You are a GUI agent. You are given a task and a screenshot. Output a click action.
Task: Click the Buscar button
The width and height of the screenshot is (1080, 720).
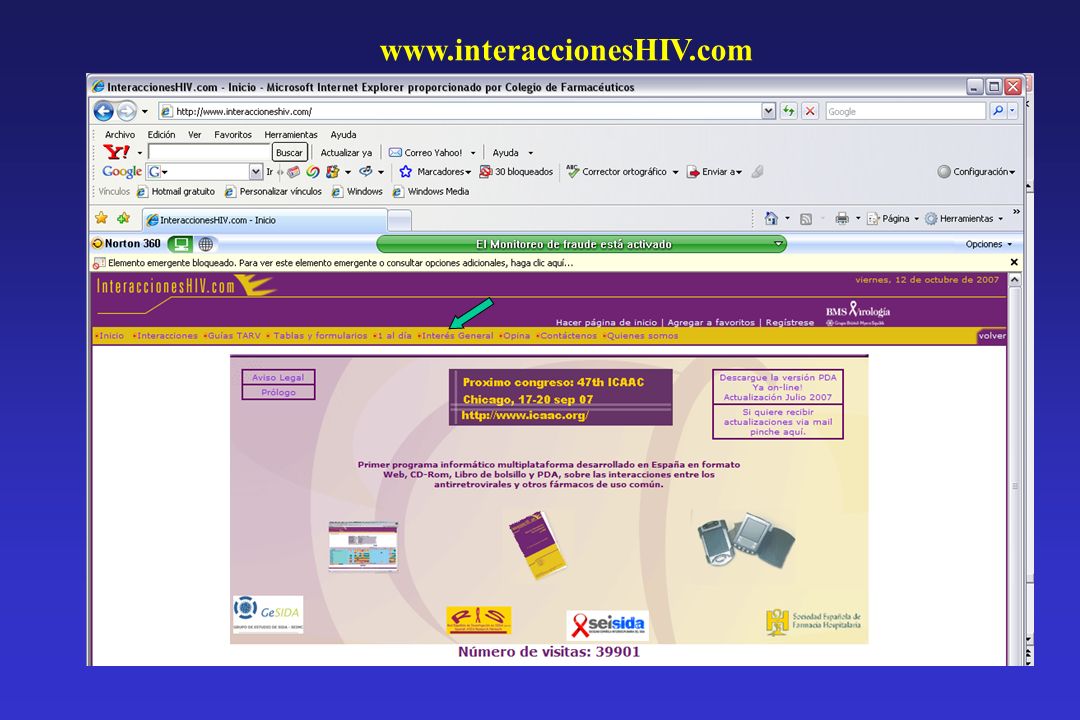[289, 153]
